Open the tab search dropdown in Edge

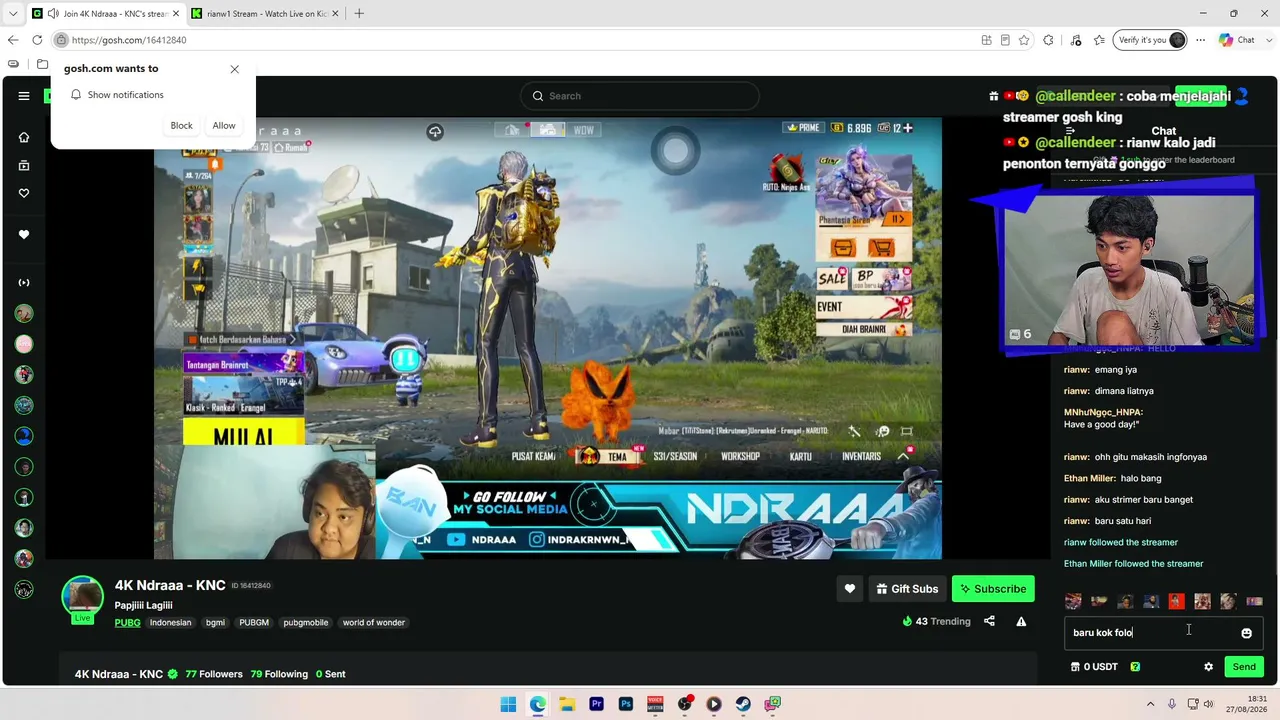pyautogui.click(x=13, y=14)
